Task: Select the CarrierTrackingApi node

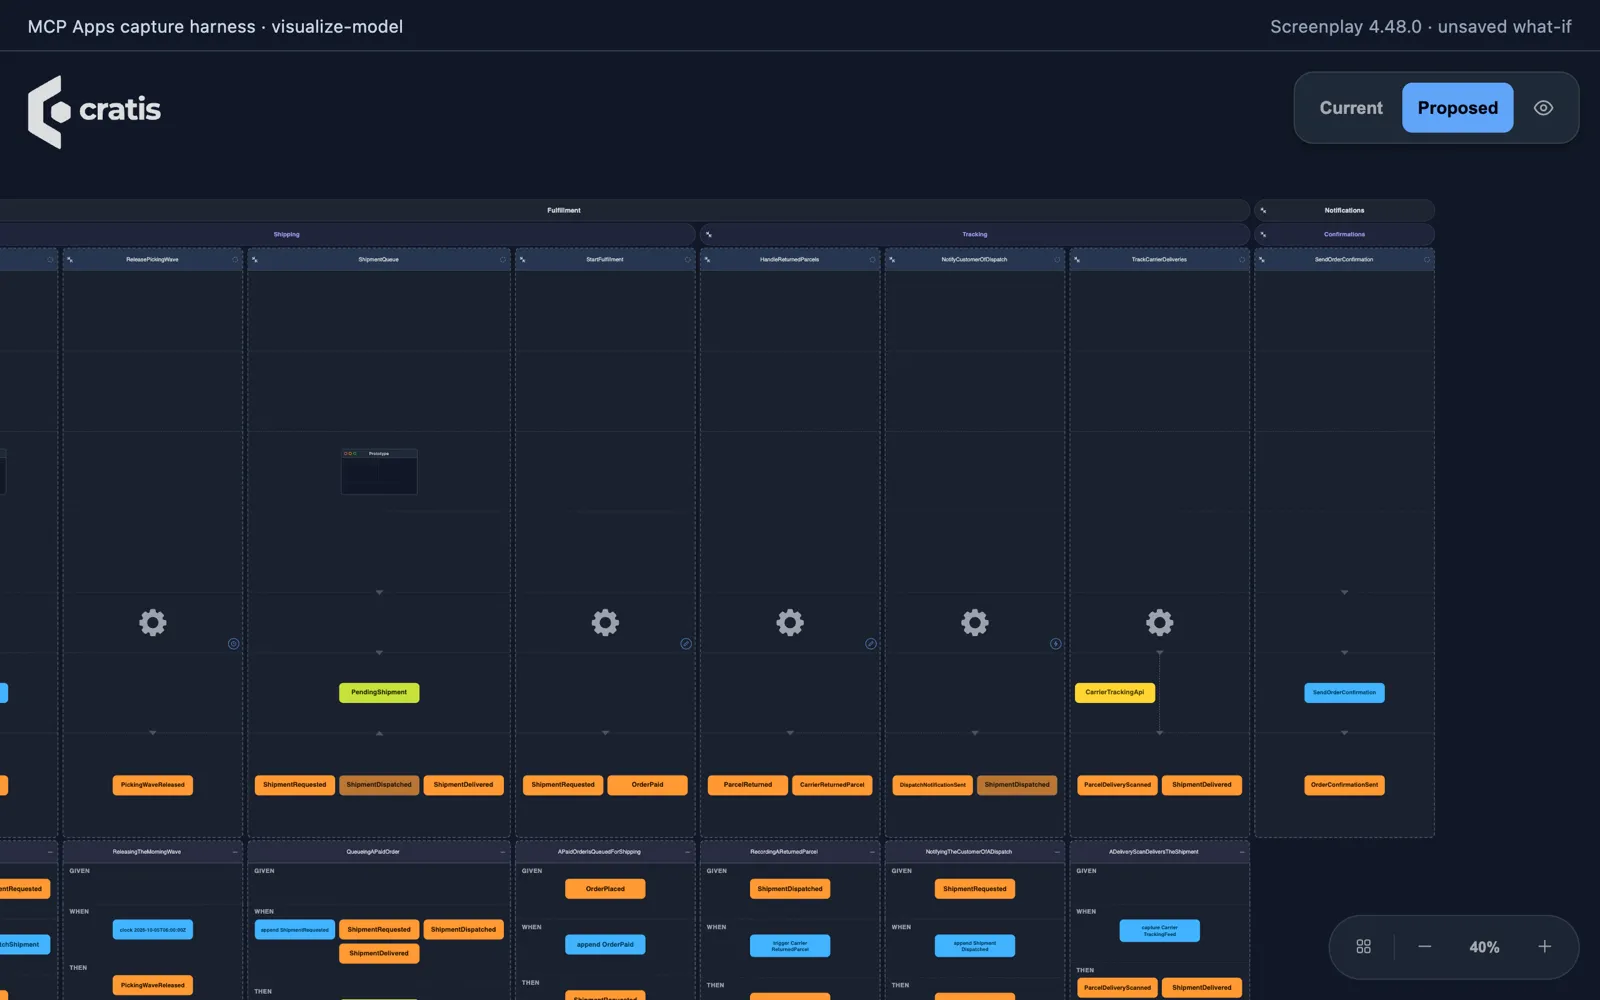Action: point(1115,692)
